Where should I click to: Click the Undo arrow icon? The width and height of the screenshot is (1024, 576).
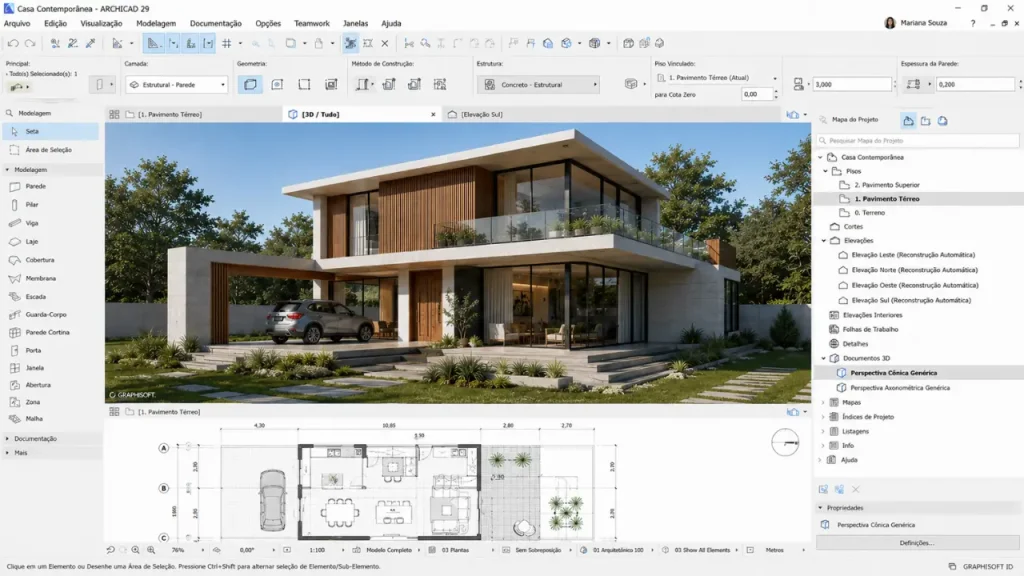(x=13, y=43)
